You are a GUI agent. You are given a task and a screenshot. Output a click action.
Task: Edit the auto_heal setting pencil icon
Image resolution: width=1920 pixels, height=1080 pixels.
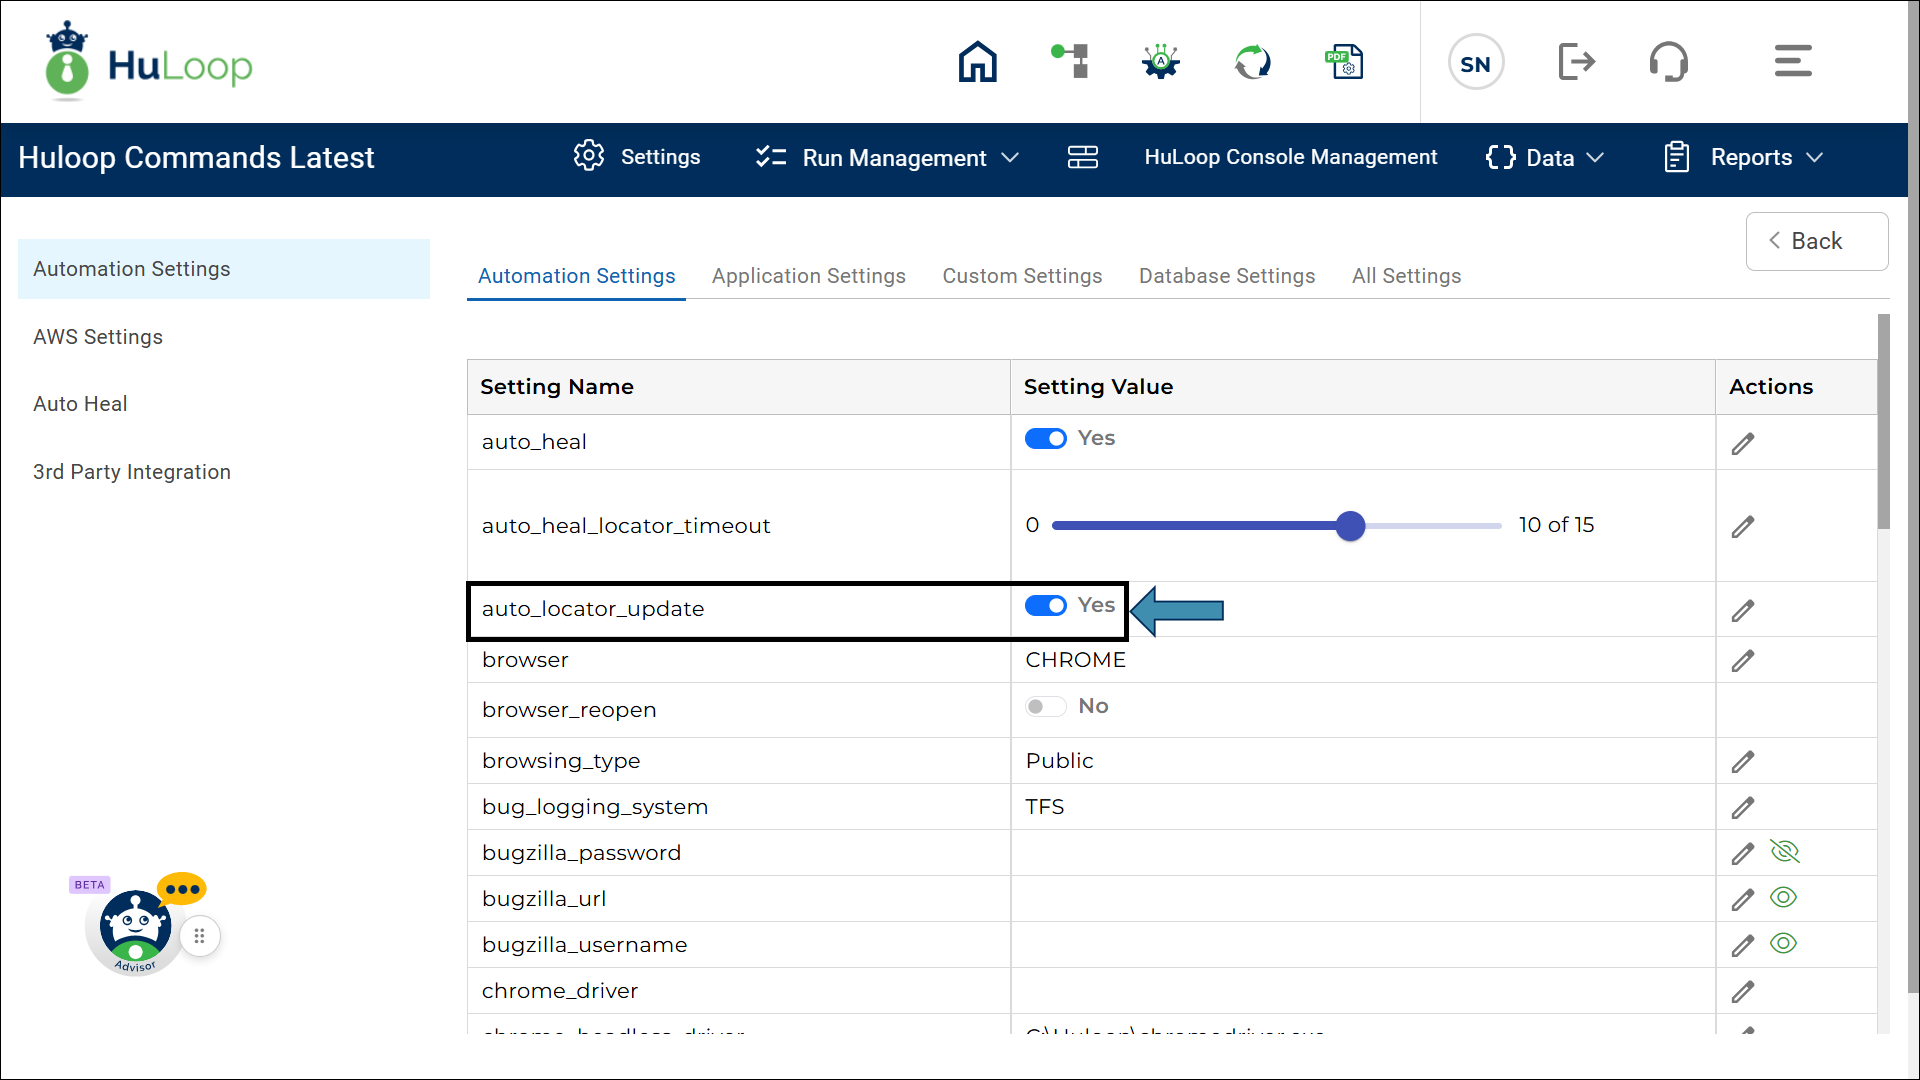click(x=1742, y=444)
